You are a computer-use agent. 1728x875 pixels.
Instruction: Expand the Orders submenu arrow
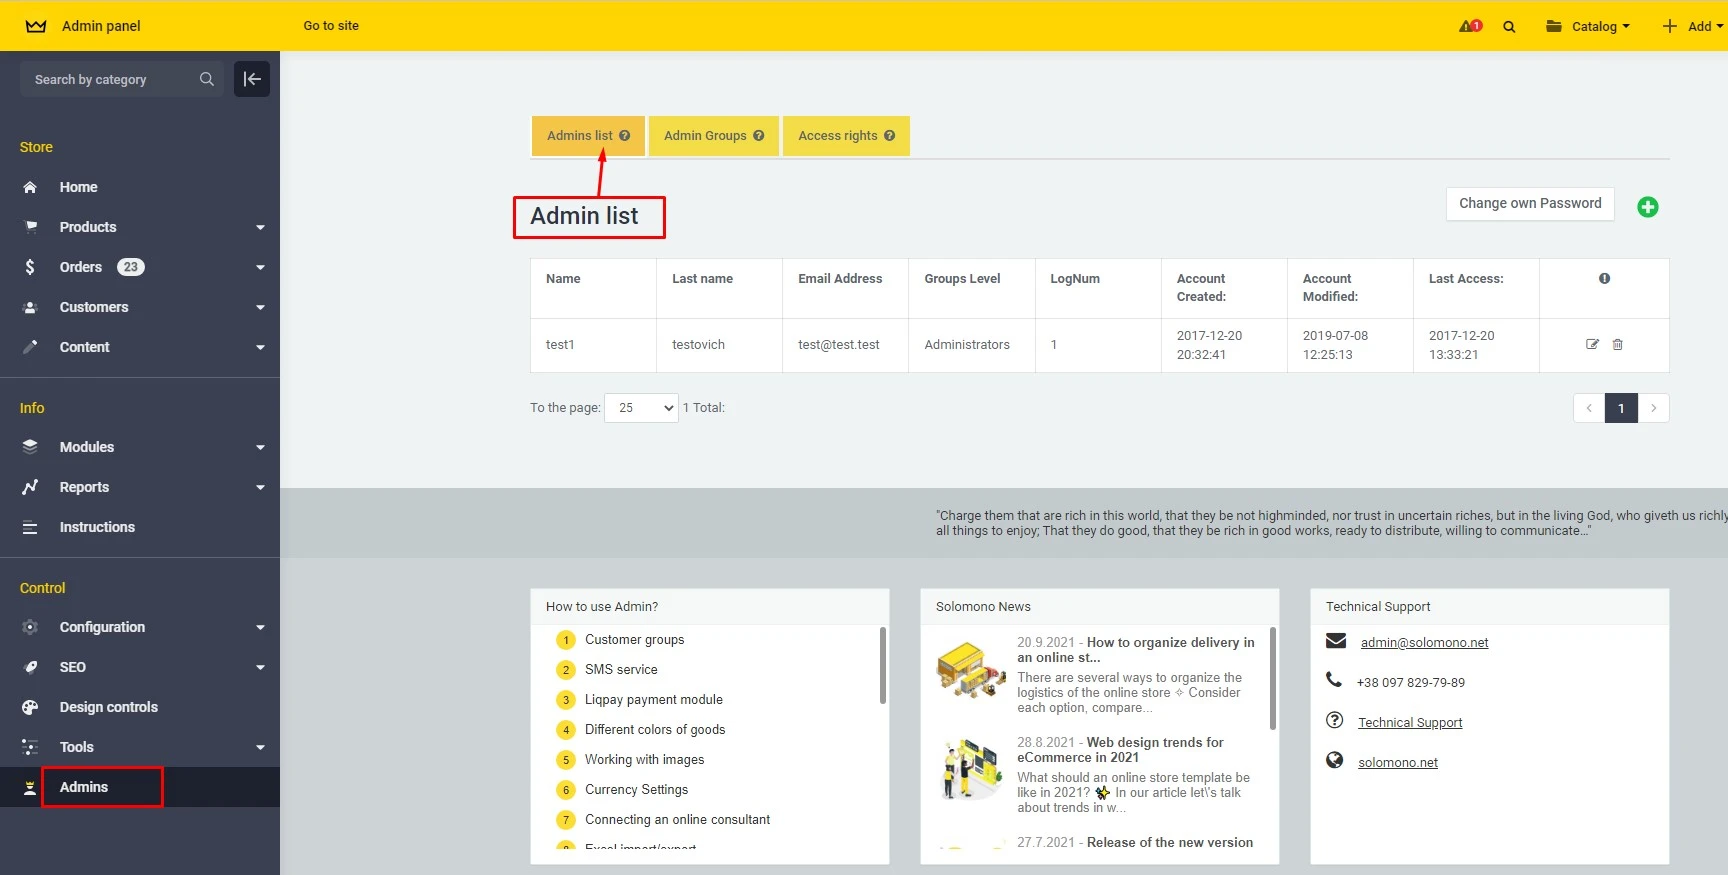(x=260, y=268)
